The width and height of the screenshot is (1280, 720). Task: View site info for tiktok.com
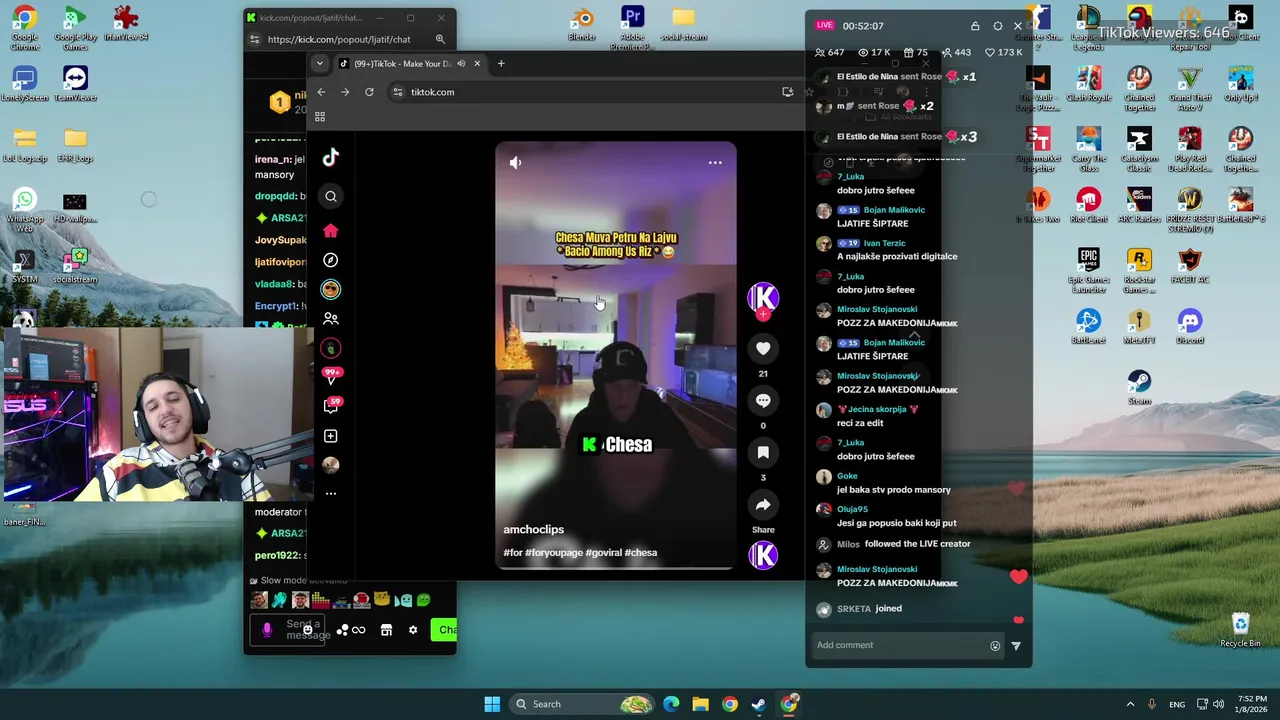coord(398,92)
